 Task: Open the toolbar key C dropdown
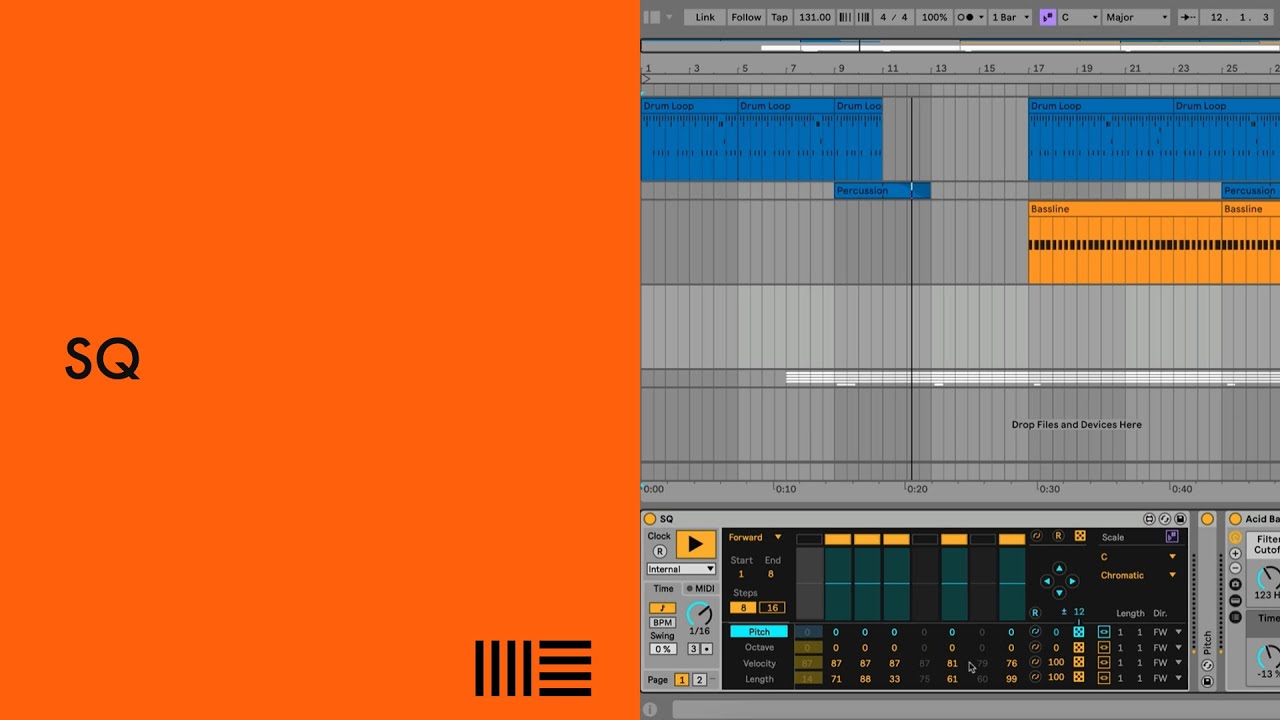tap(1079, 17)
